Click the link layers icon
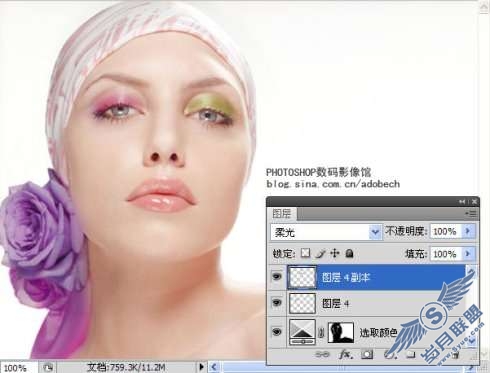The height and width of the screenshot is (373, 490). [322, 355]
